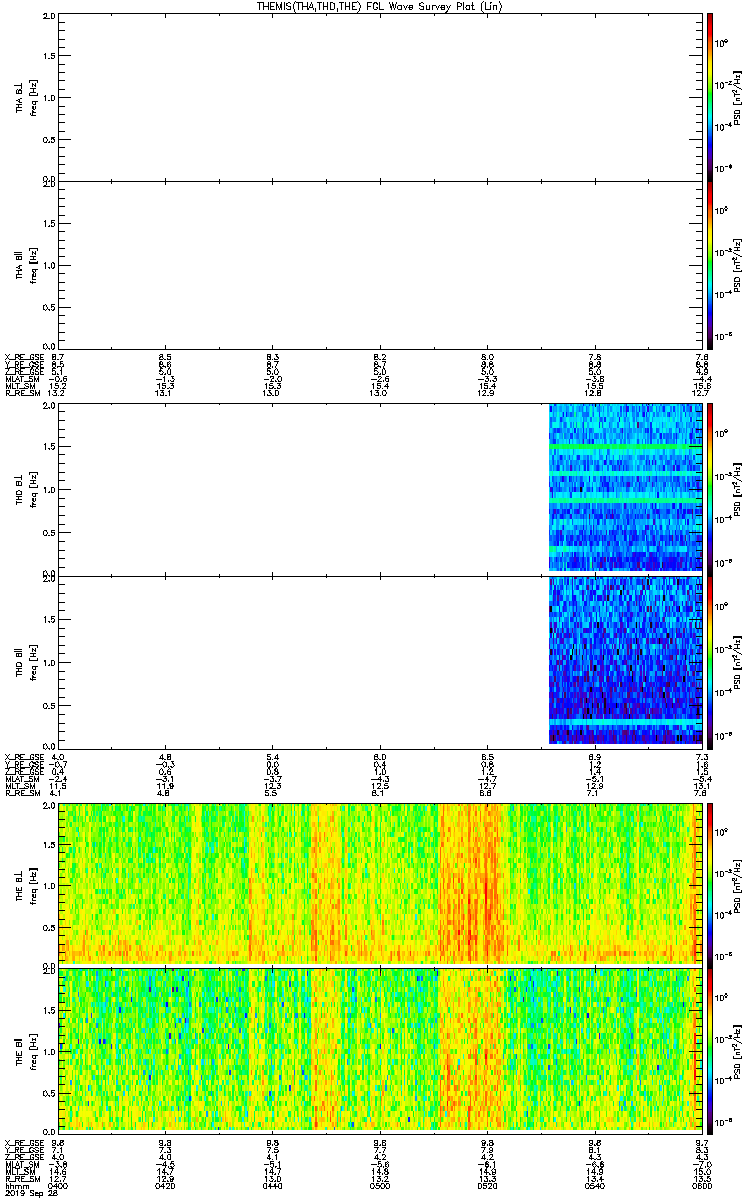750x1200 pixels.
Task: Click the 'hhmm' time format label
Action: 15,1185
